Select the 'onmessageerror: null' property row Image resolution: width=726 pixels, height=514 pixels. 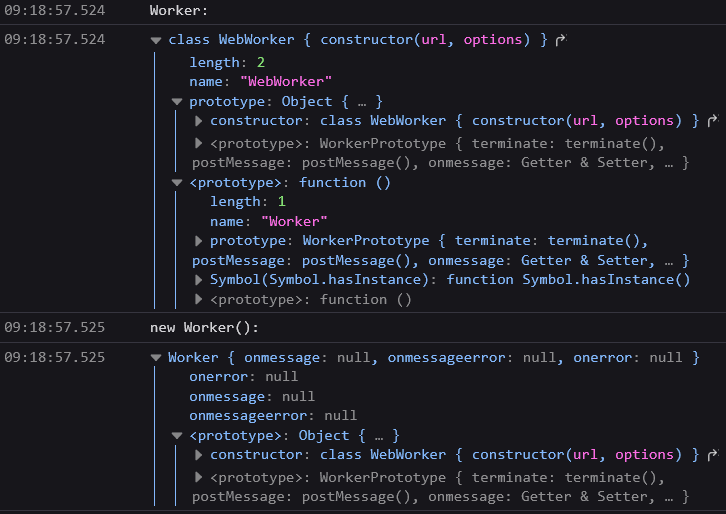pos(273,416)
